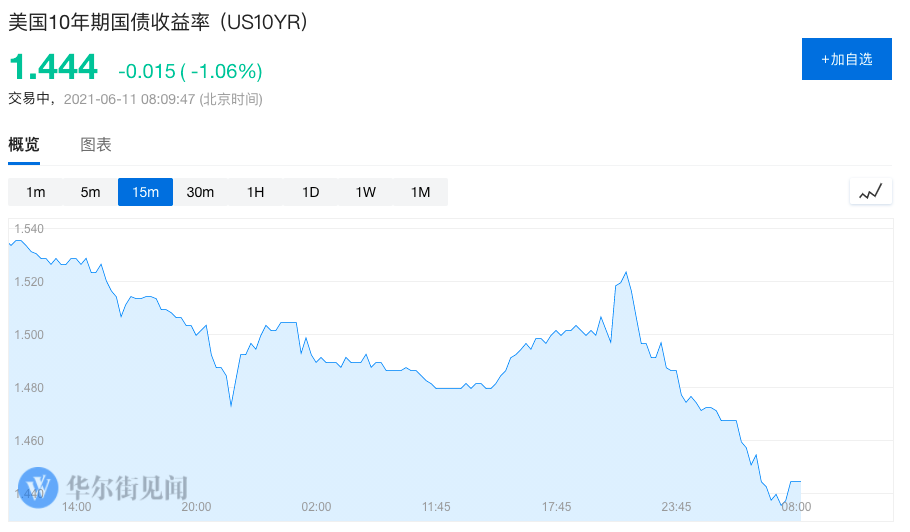The image size is (910, 532).
Task: Change timeframe to 1W
Action: pyautogui.click(x=365, y=192)
